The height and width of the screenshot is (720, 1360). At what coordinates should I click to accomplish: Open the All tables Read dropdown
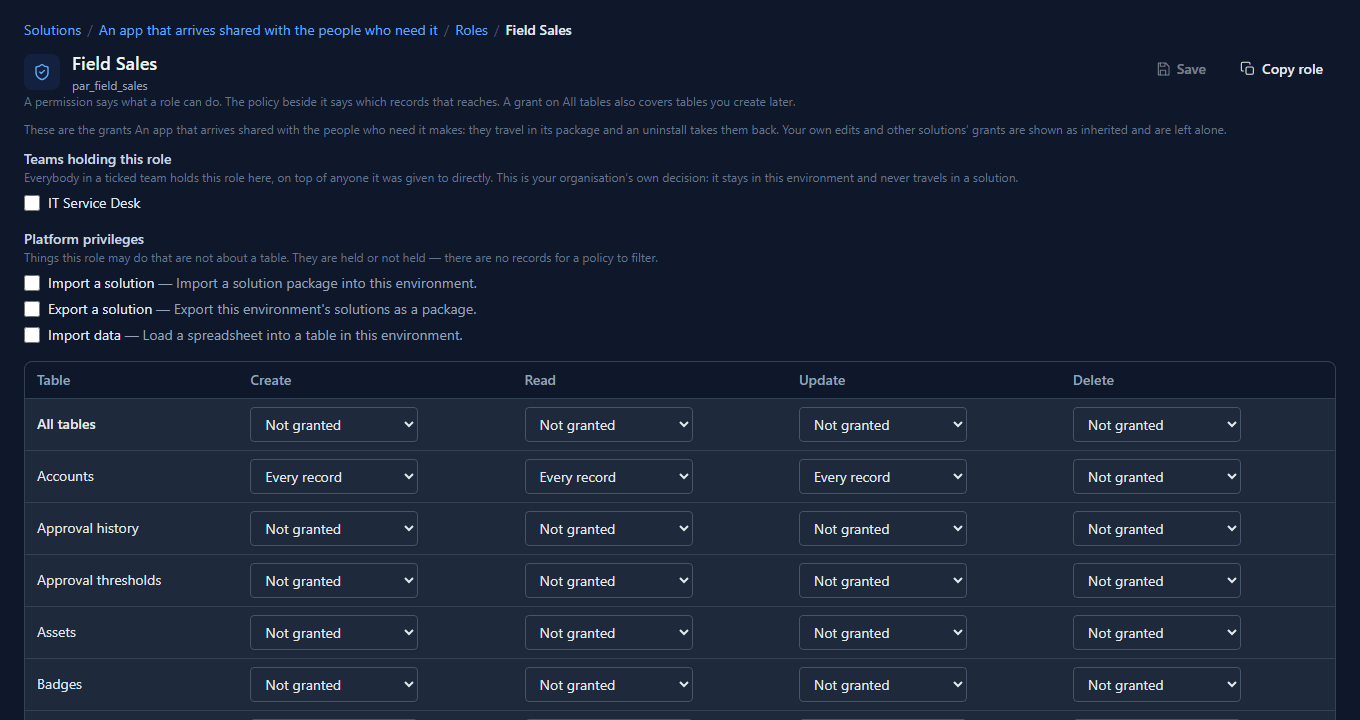click(x=608, y=425)
